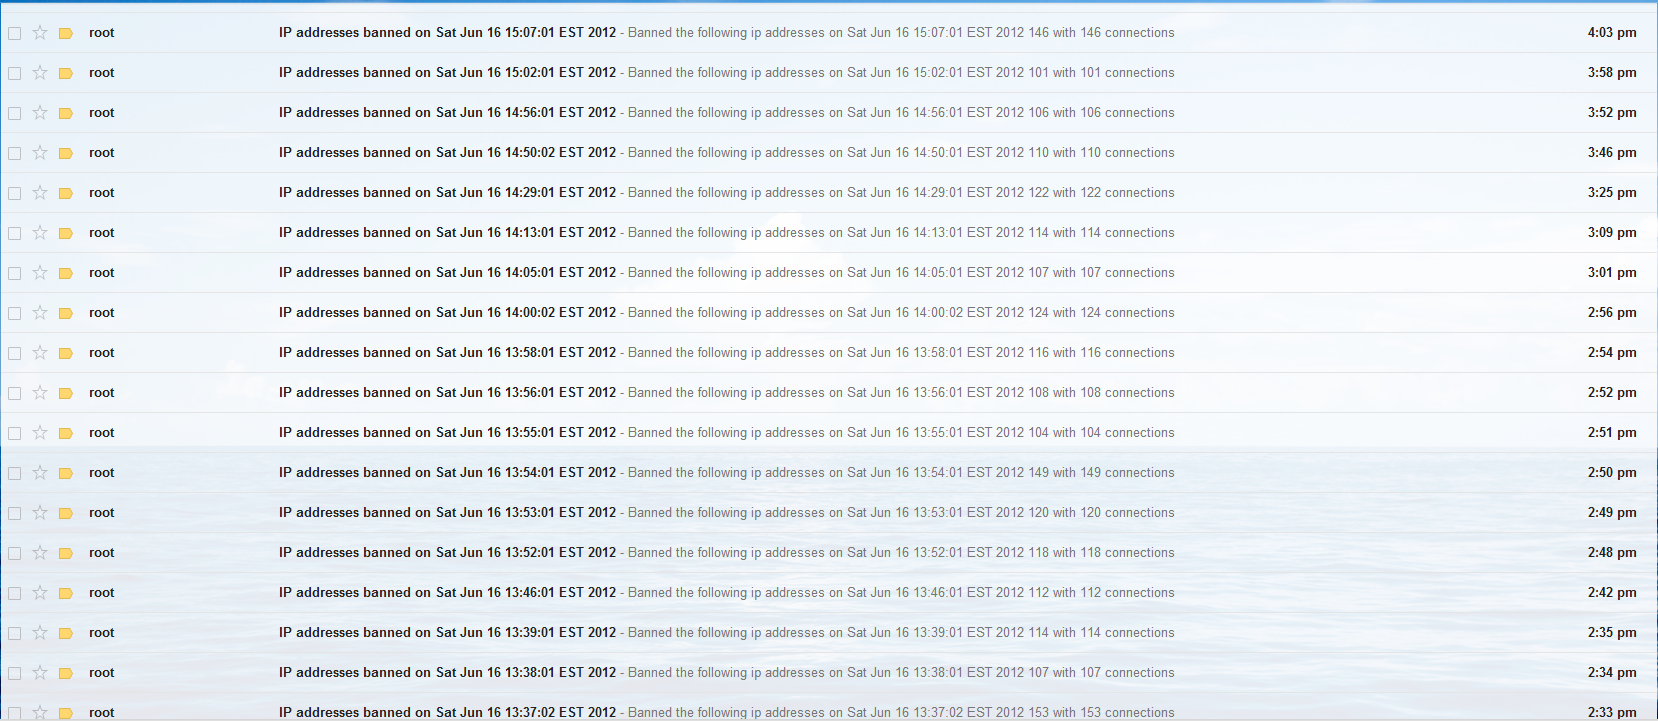
Task: Toggle importance marker on 3:58 pm email
Action: [66, 73]
